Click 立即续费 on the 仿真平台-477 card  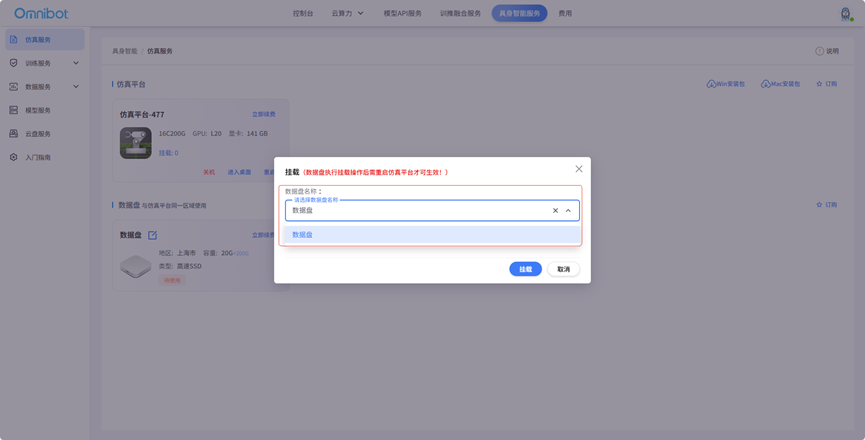pyautogui.click(x=264, y=114)
